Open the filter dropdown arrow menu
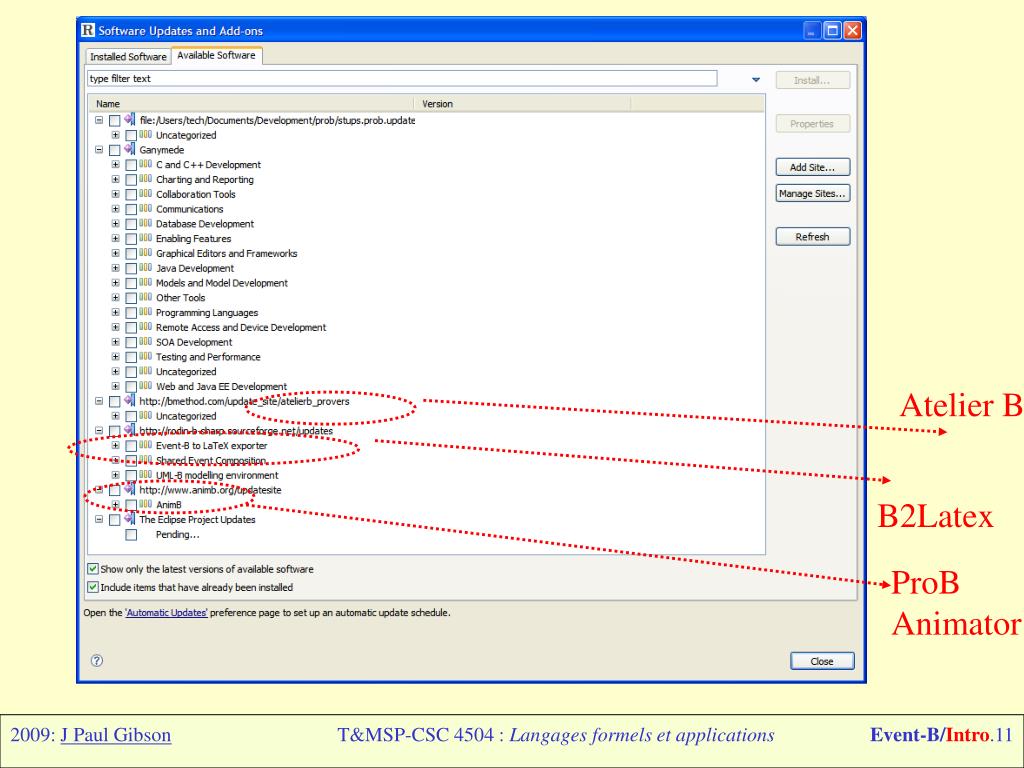 (756, 80)
